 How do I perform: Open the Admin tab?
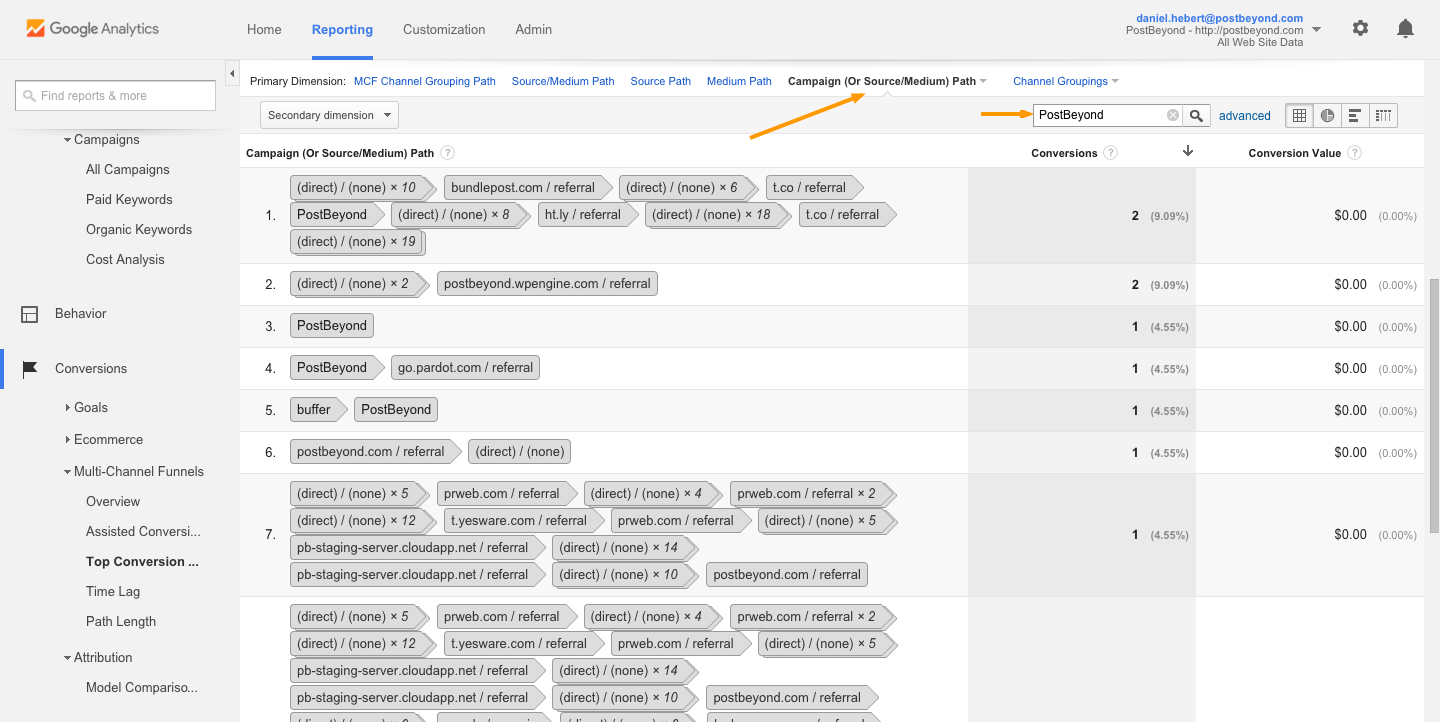(533, 30)
